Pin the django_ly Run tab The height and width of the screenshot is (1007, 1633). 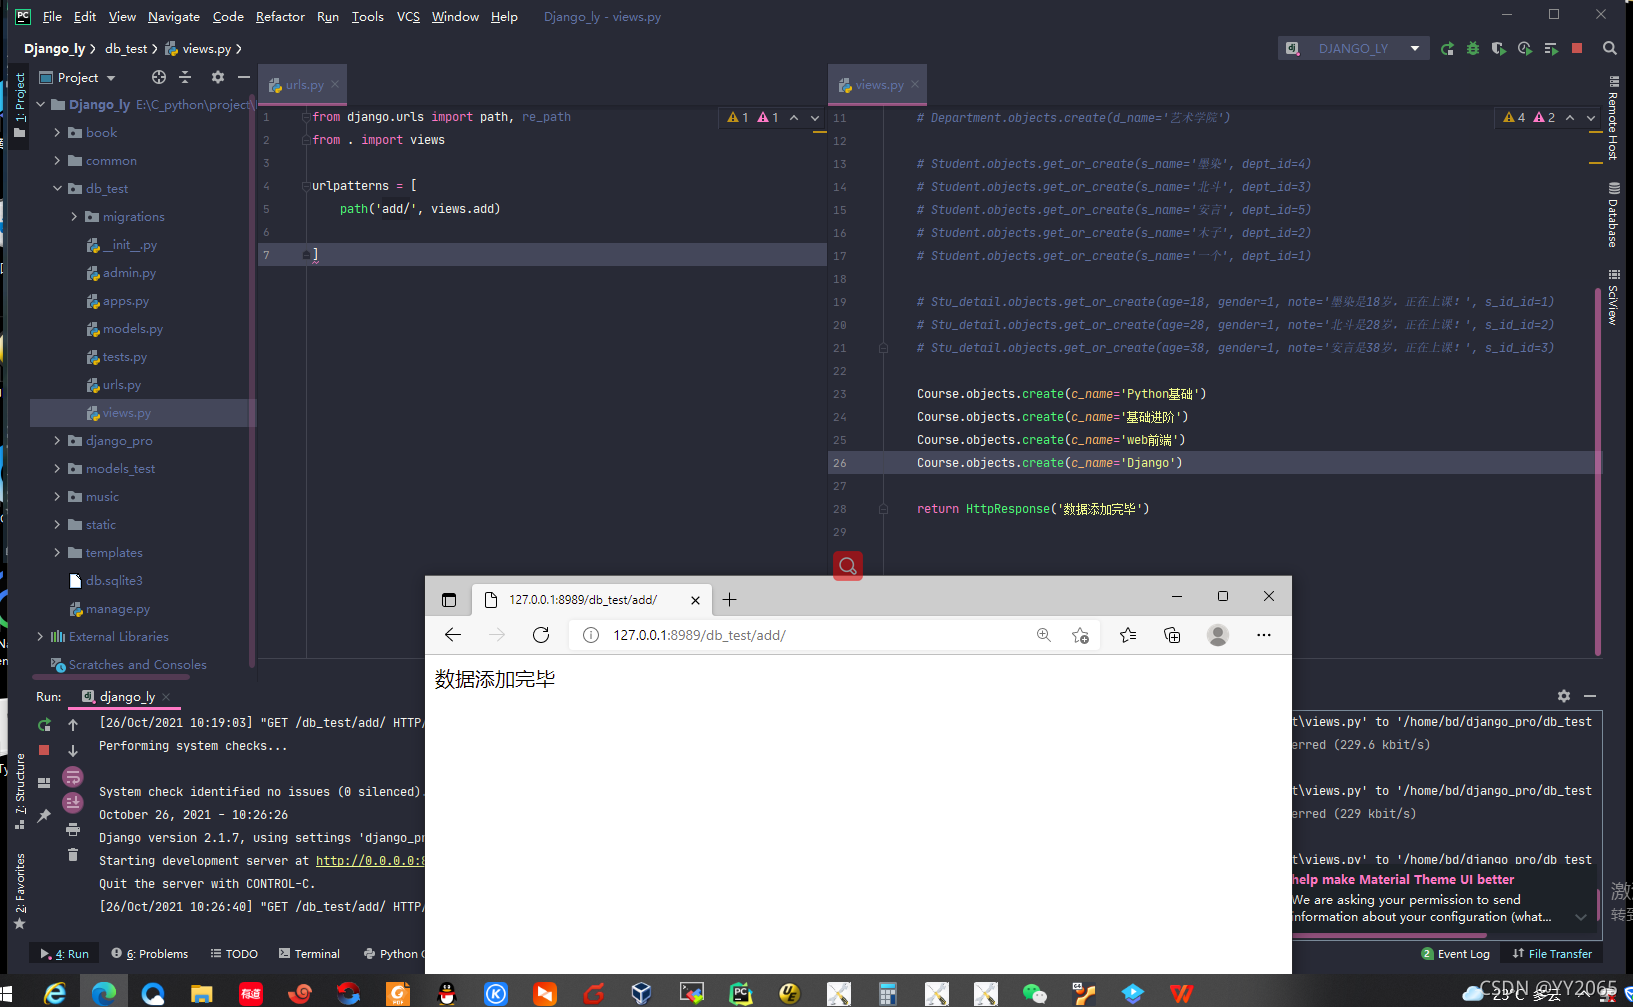[44, 816]
